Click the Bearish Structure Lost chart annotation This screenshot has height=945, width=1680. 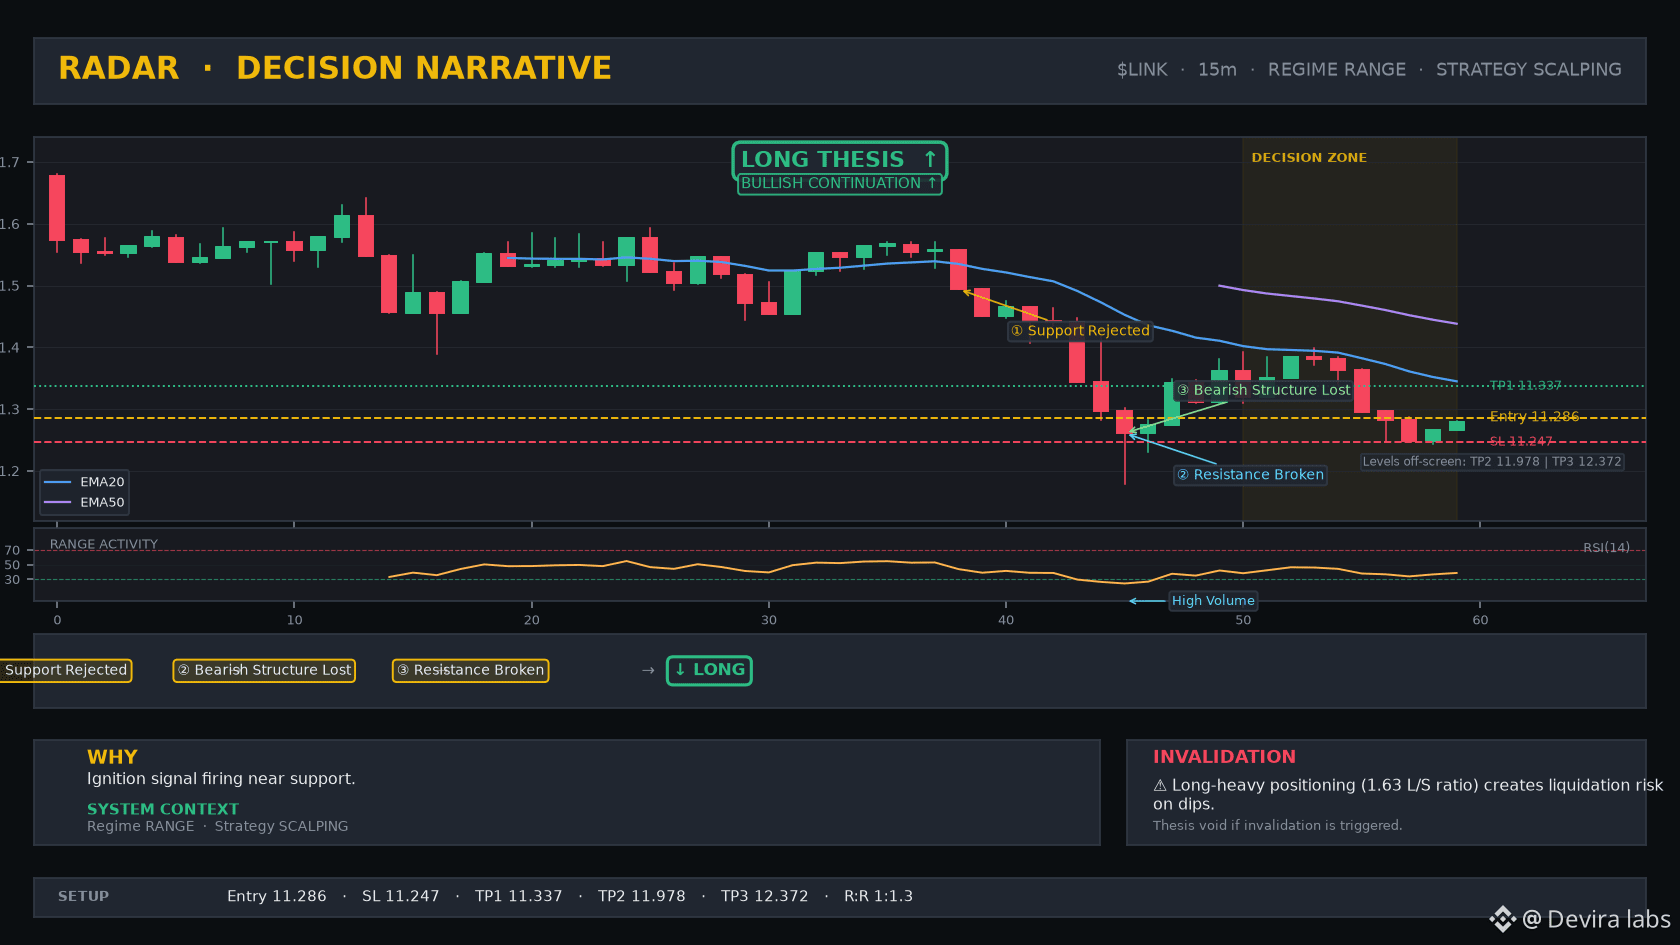click(1263, 390)
